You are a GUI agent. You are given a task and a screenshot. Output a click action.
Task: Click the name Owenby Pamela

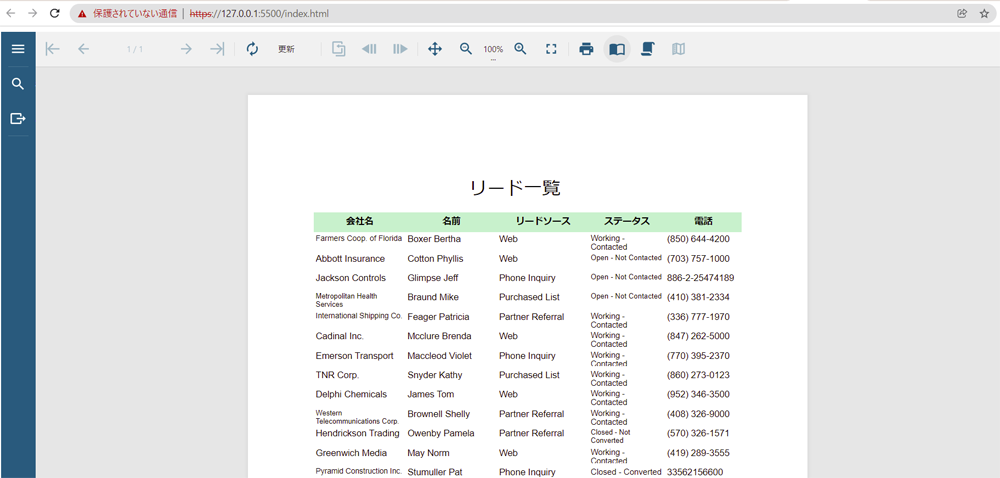[441, 433]
